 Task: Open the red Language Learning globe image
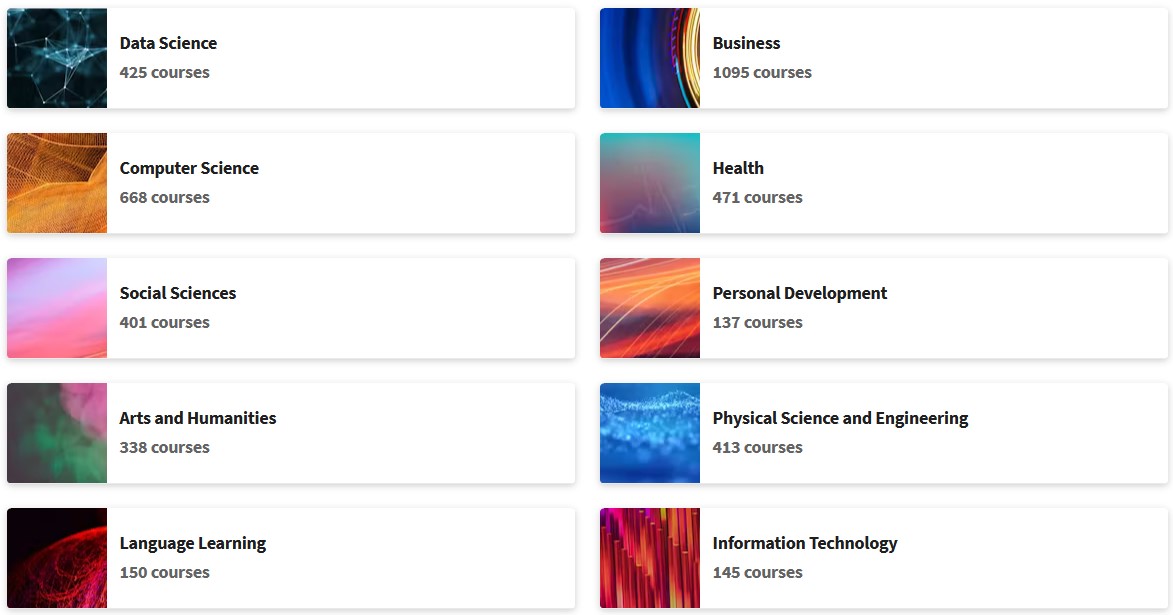tap(57, 558)
